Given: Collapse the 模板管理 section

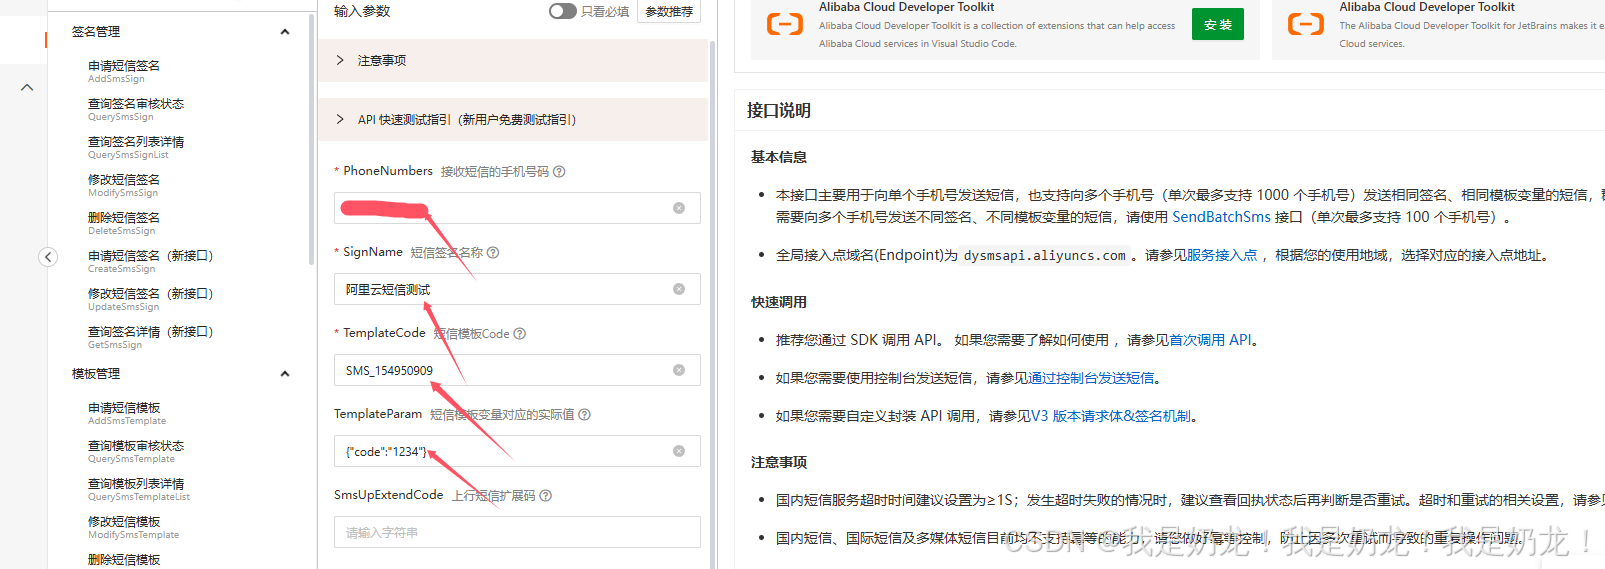Looking at the screenshot, I should (285, 374).
